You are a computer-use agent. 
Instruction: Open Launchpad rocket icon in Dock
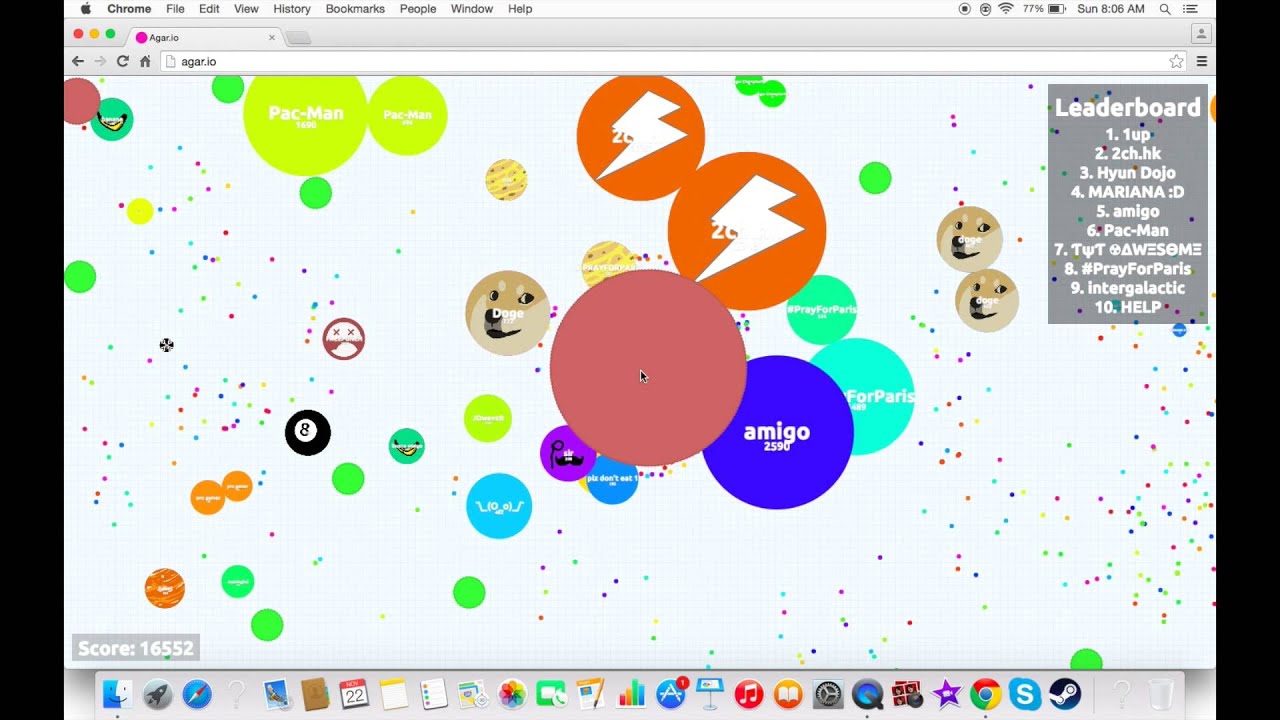157,694
